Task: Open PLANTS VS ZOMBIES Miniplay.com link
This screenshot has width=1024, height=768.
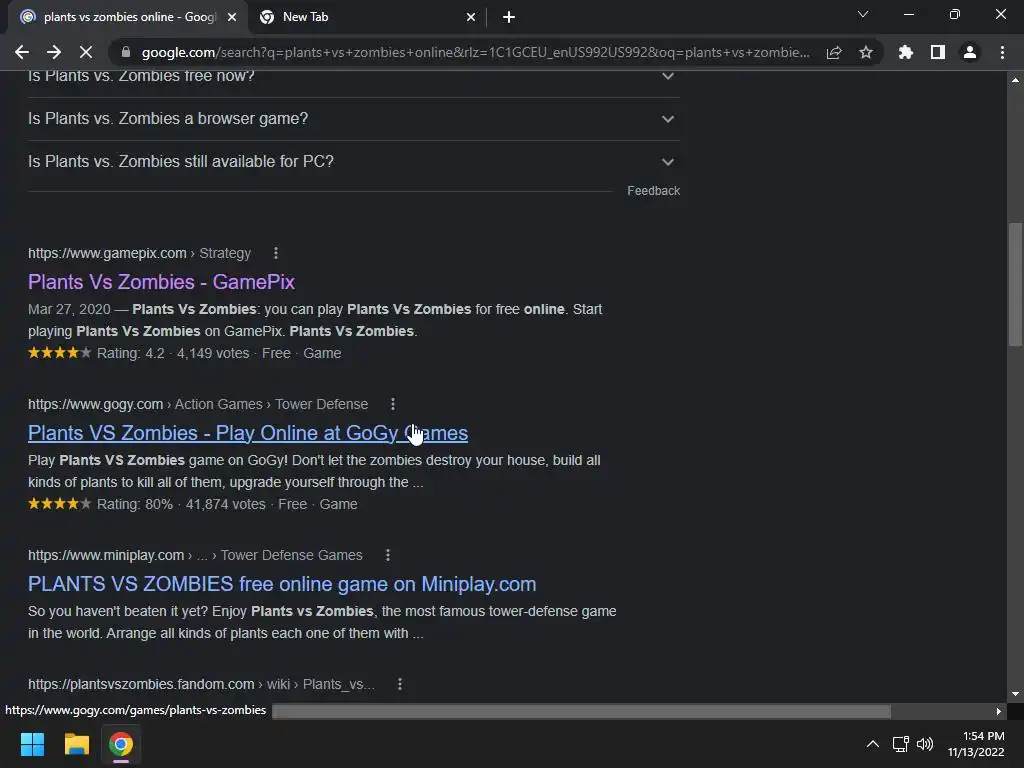Action: (x=282, y=584)
